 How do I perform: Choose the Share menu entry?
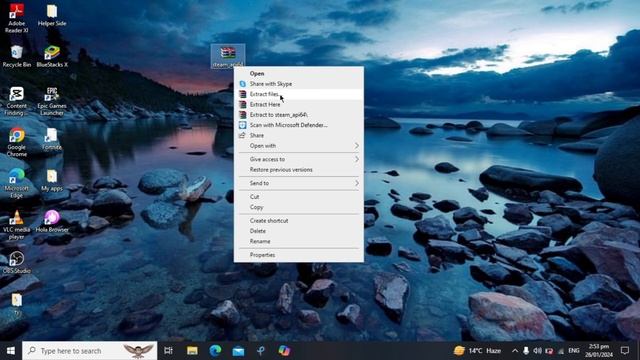(x=299, y=136)
